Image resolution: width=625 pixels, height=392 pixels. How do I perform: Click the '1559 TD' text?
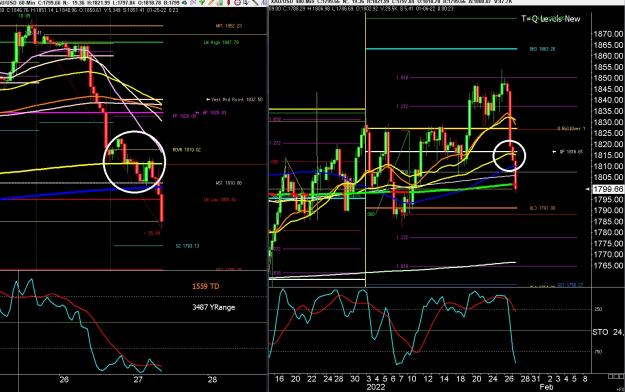tap(206, 286)
